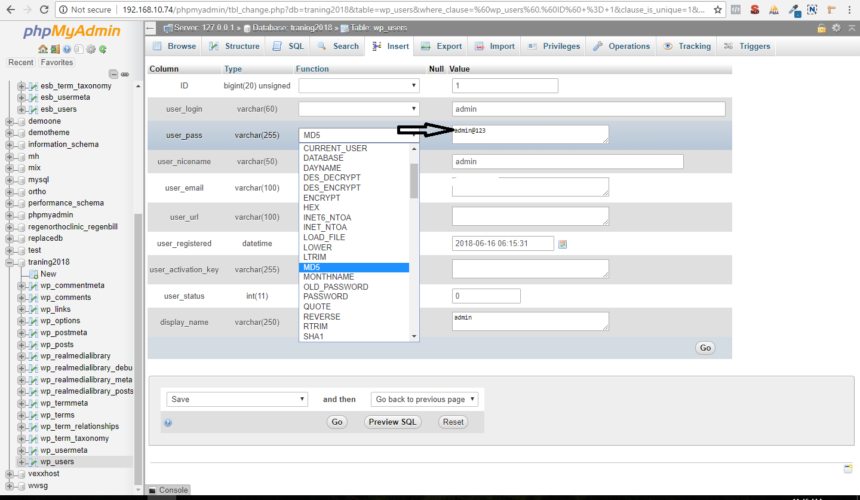Image resolution: width=860 pixels, height=500 pixels.
Task: Click the Reset button
Action: (453, 422)
